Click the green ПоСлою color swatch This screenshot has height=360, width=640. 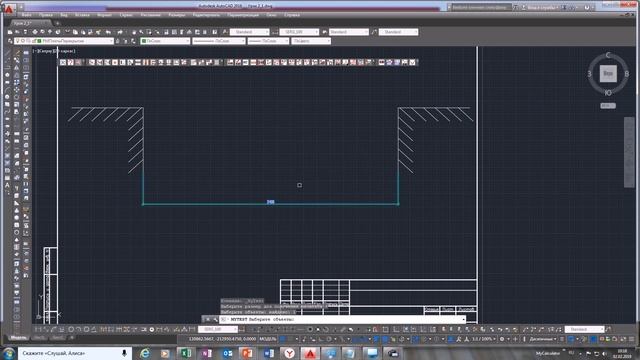[144, 41]
